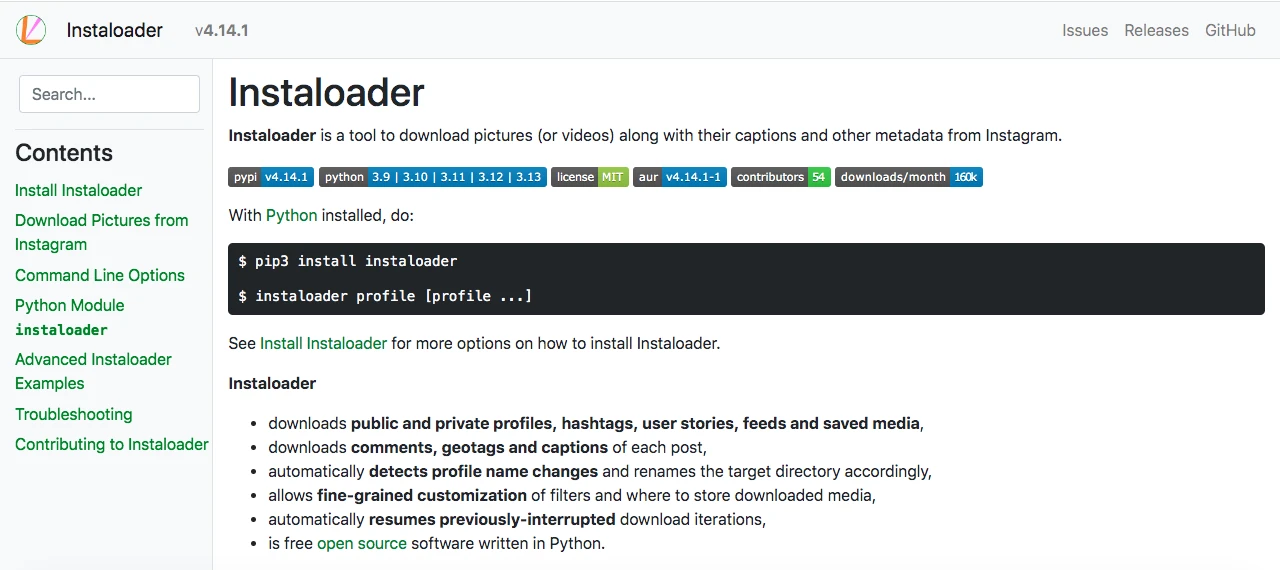Go to Install Instaloader in Contents
This screenshot has width=1280, height=570.
coord(78,190)
